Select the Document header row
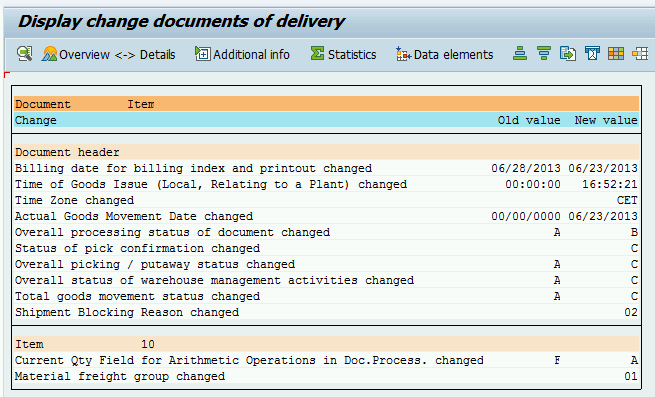The width and height of the screenshot is (655, 397). tap(326, 152)
